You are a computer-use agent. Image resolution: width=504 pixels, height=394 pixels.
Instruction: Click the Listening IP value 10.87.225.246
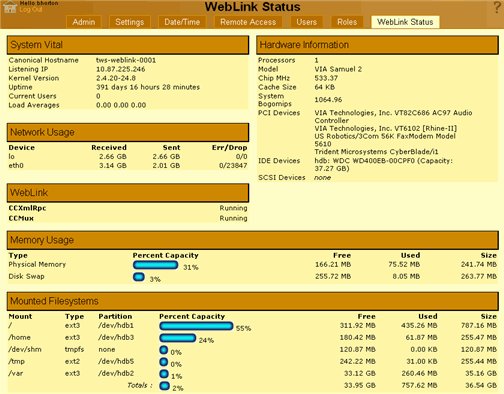pos(121,69)
